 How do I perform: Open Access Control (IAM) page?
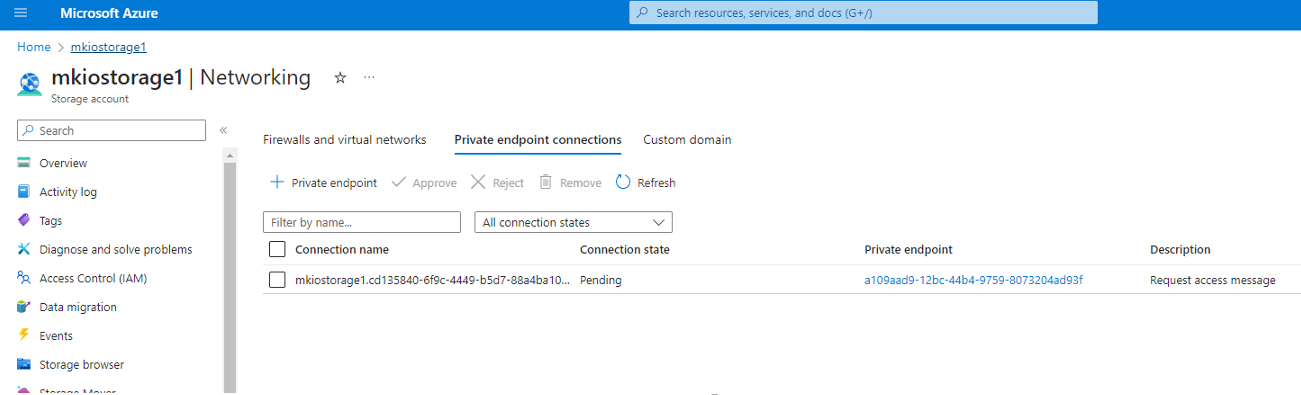pyautogui.click(x=93, y=278)
